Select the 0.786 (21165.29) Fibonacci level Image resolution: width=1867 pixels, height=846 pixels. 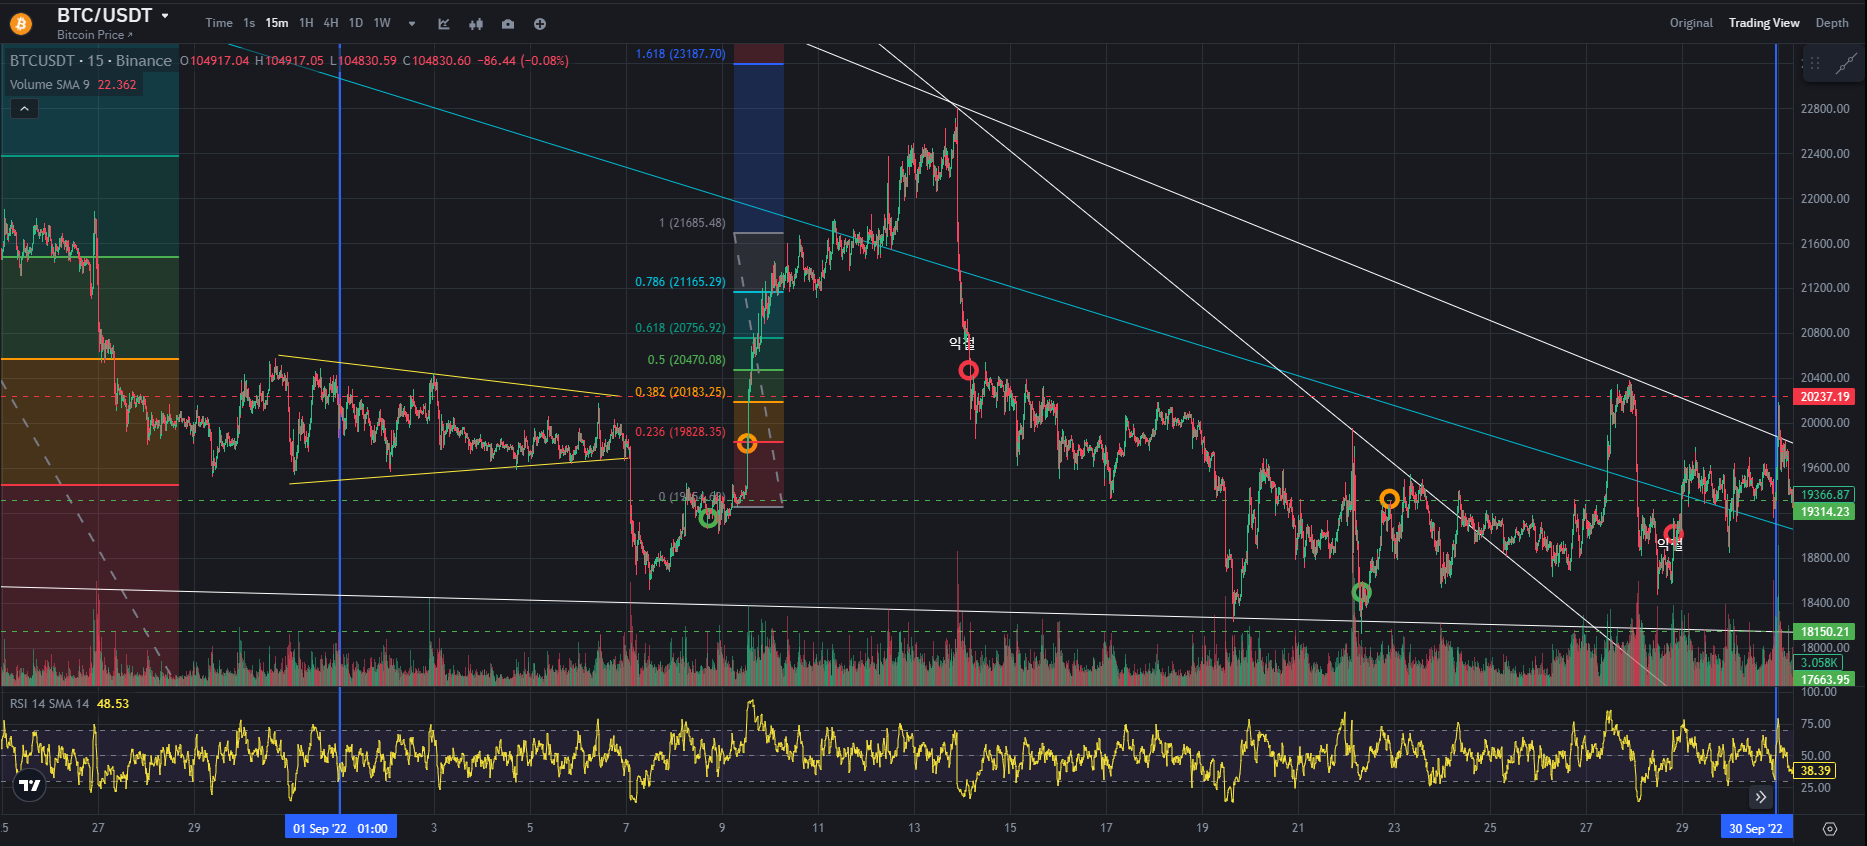pyautogui.click(x=681, y=282)
